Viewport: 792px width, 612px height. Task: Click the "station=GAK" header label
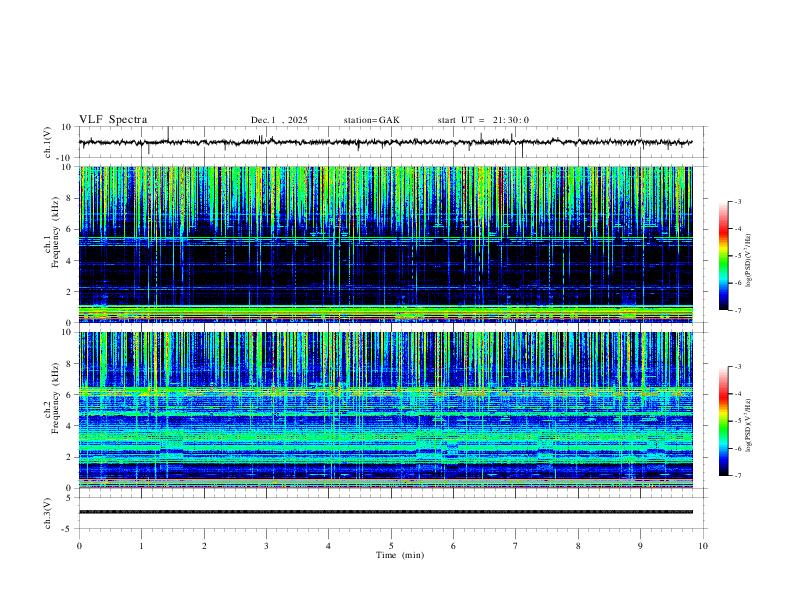click(371, 120)
